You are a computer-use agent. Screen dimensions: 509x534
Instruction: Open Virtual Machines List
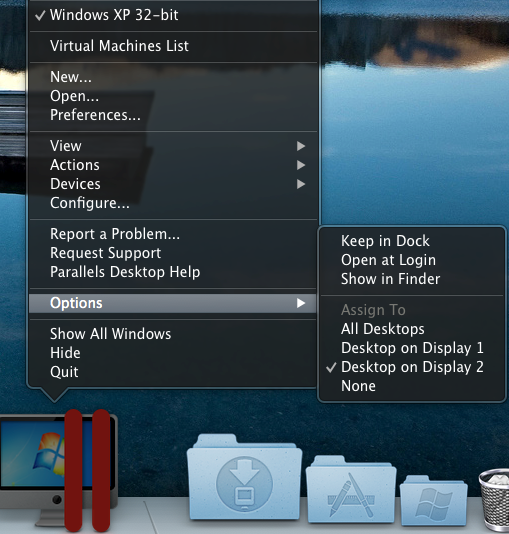click(173, 46)
